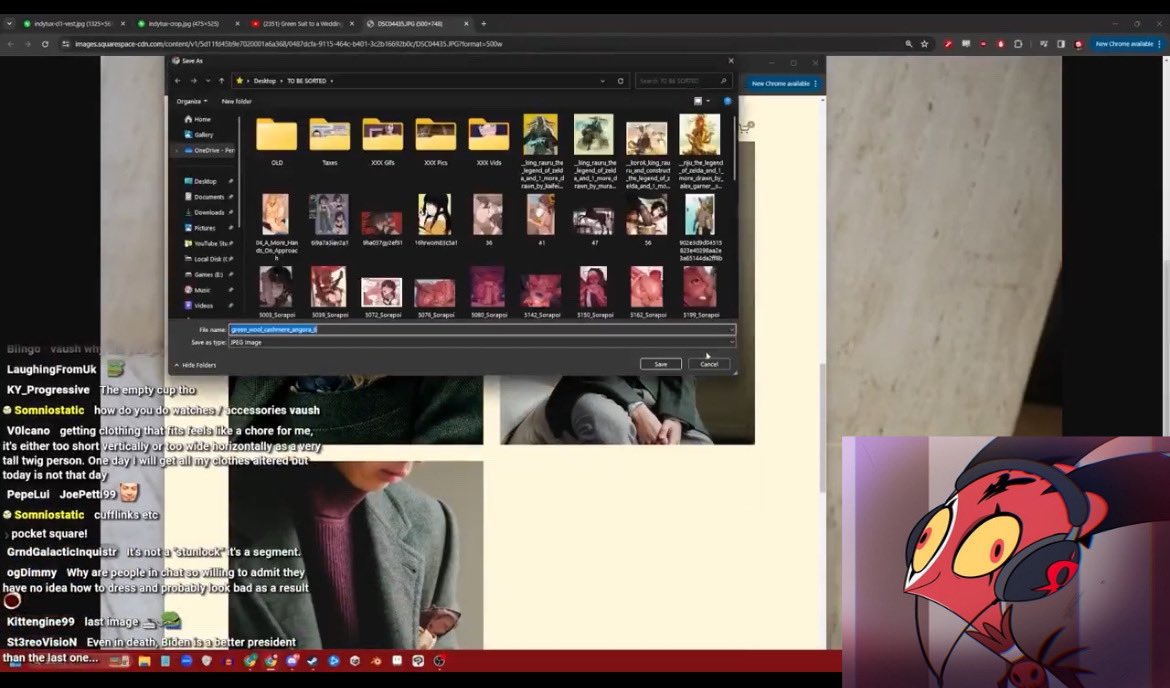Click the view mode icon near top-right of dialog
The image size is (1170, 688).
pos(700,100)
